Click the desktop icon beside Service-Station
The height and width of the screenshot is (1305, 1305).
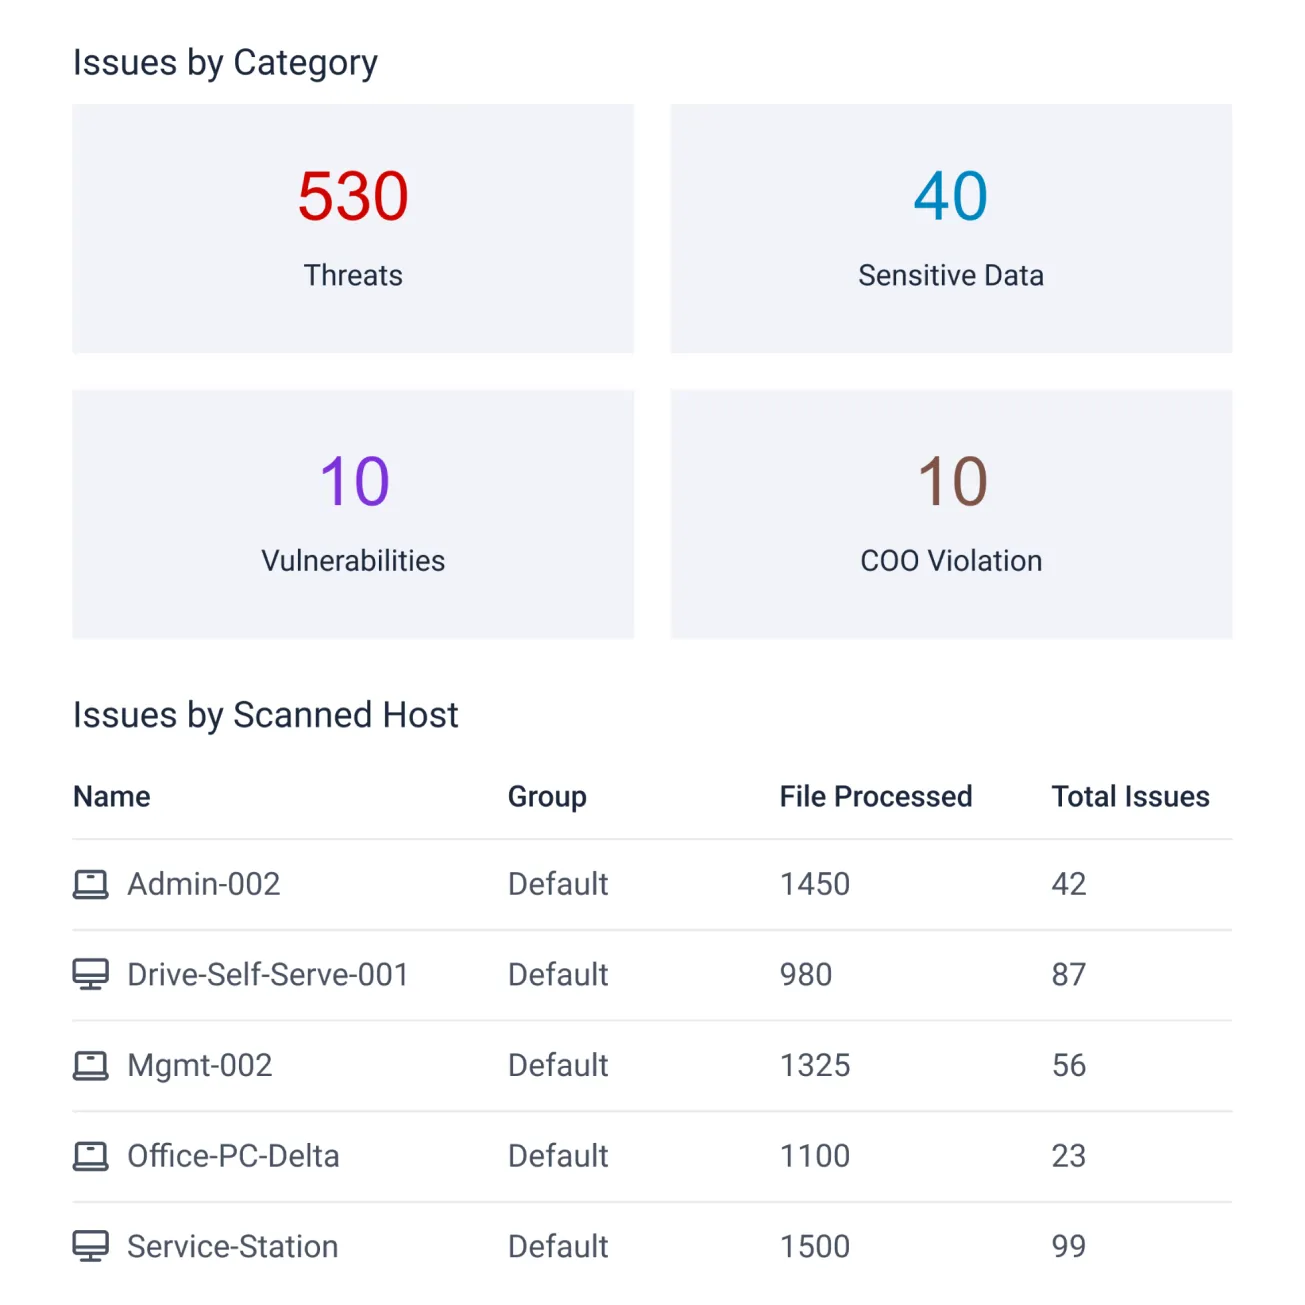(90, 1246)
